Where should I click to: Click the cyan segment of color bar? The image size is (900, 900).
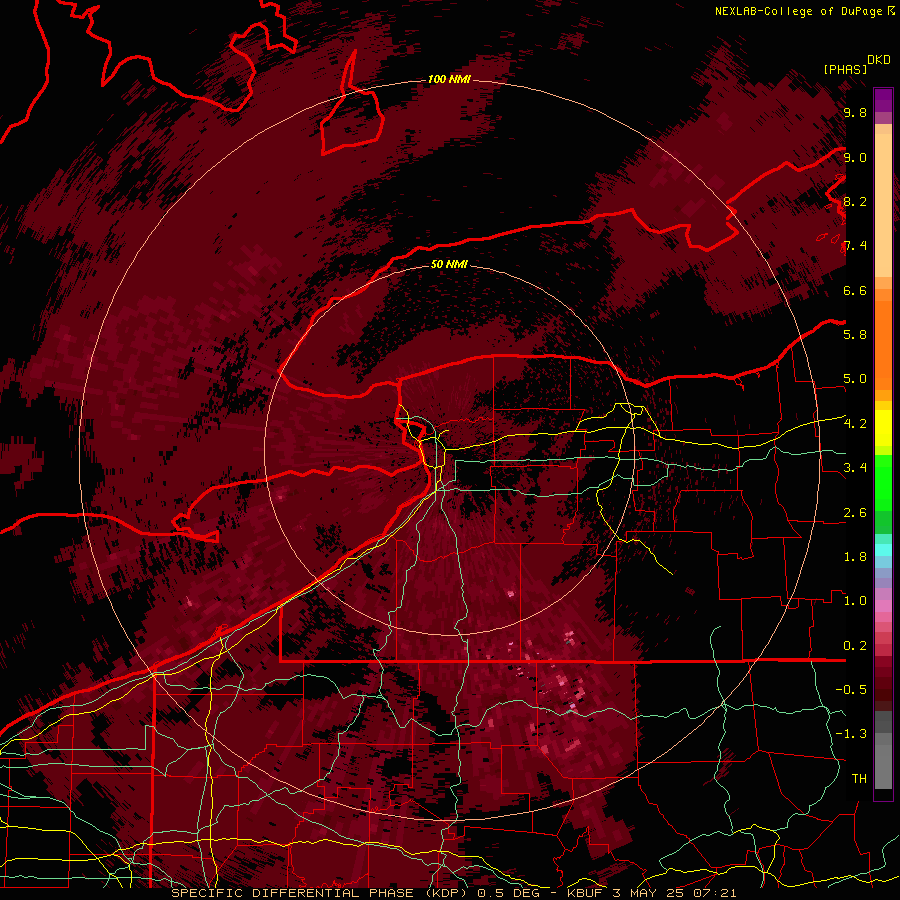pos(883,550)
